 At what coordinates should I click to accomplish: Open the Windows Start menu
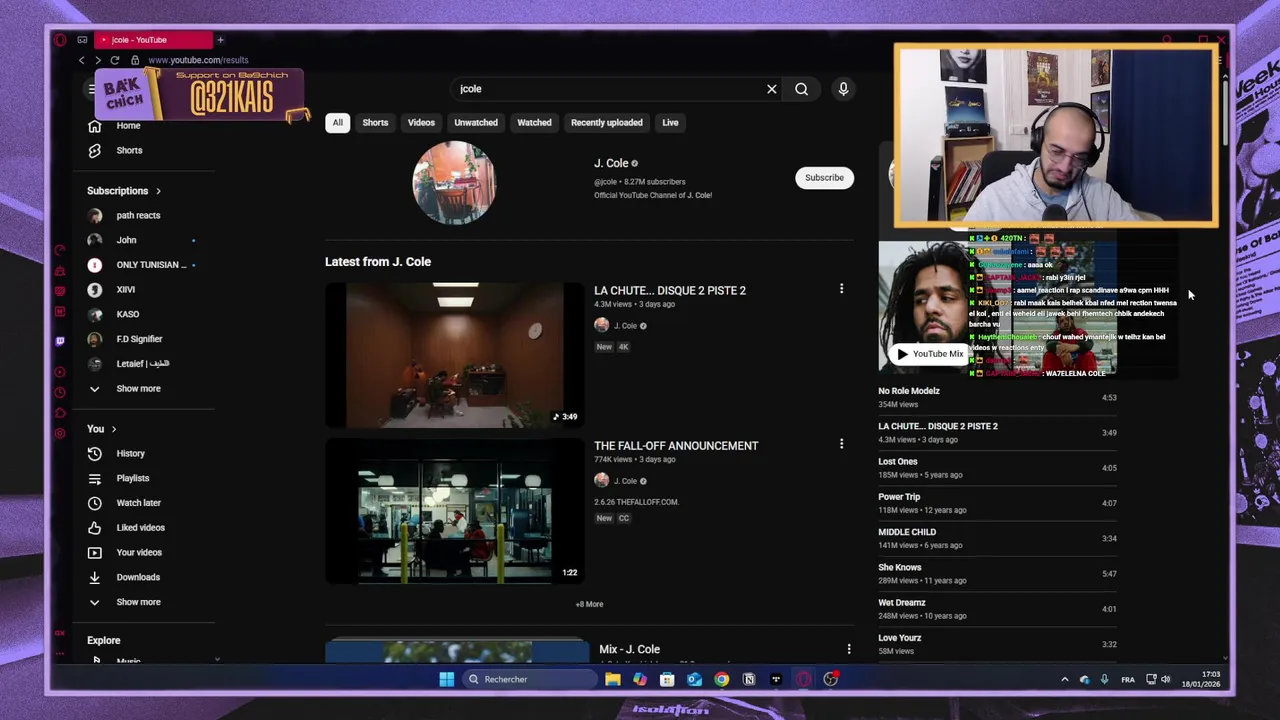[x=446, y=679]
